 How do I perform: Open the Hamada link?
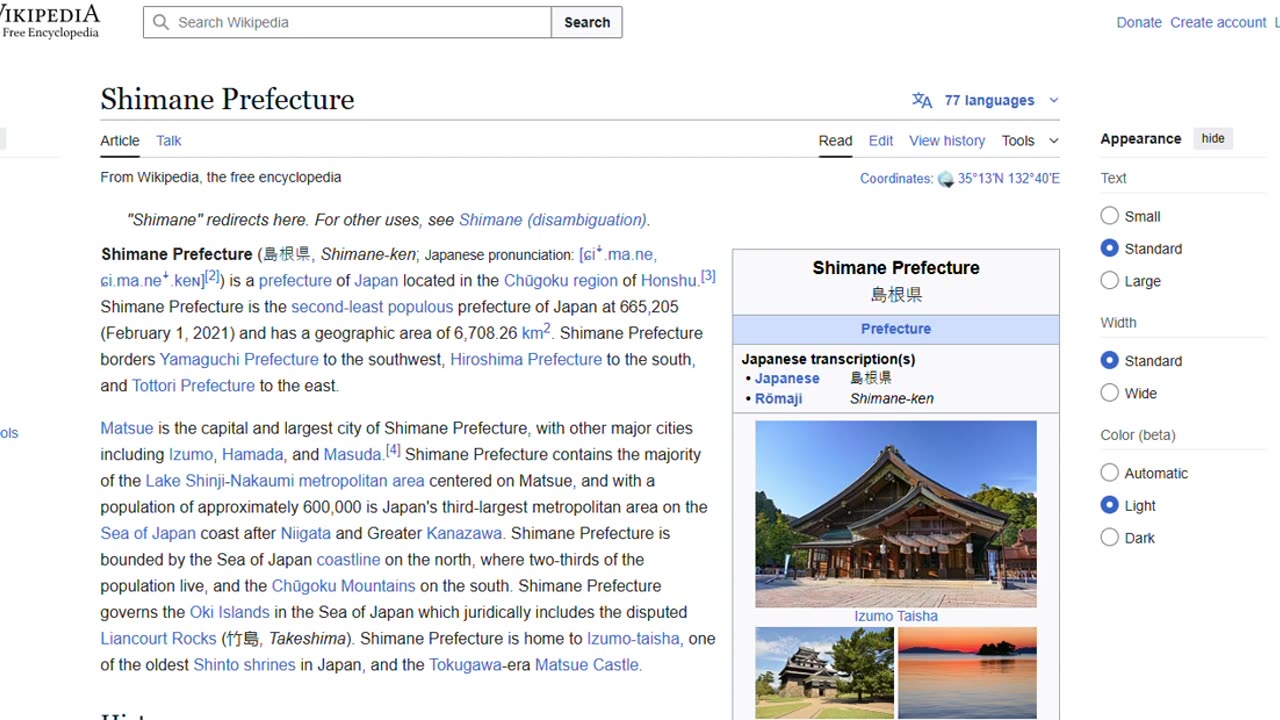[252, 454]
